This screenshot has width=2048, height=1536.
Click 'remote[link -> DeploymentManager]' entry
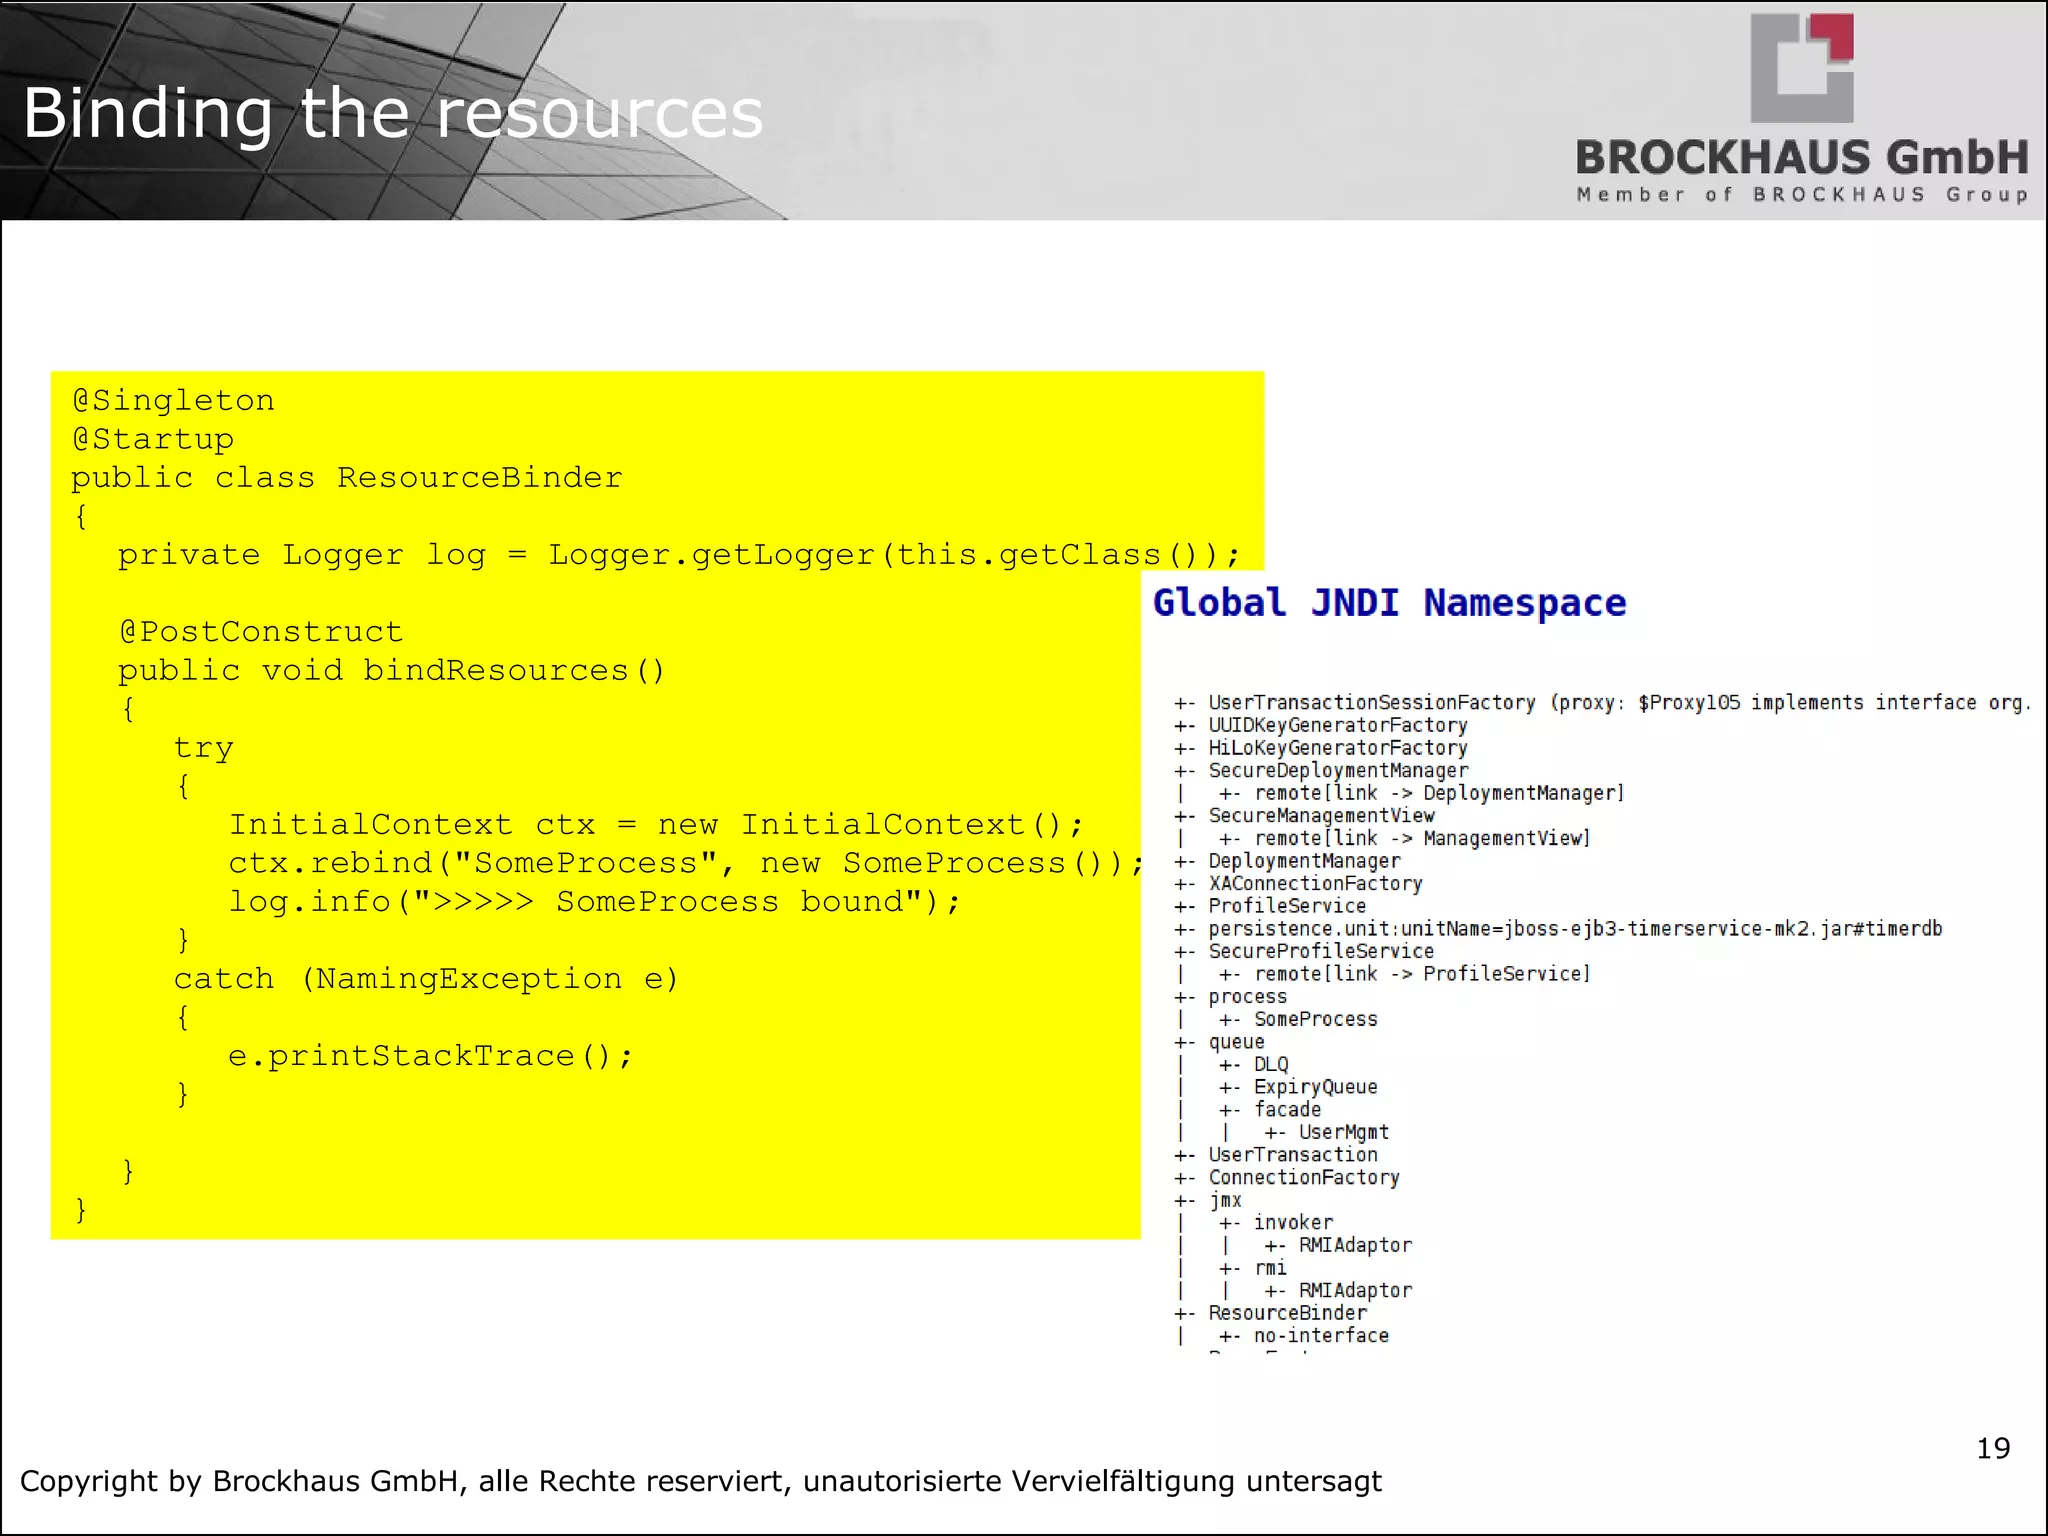coord(1439,793)
